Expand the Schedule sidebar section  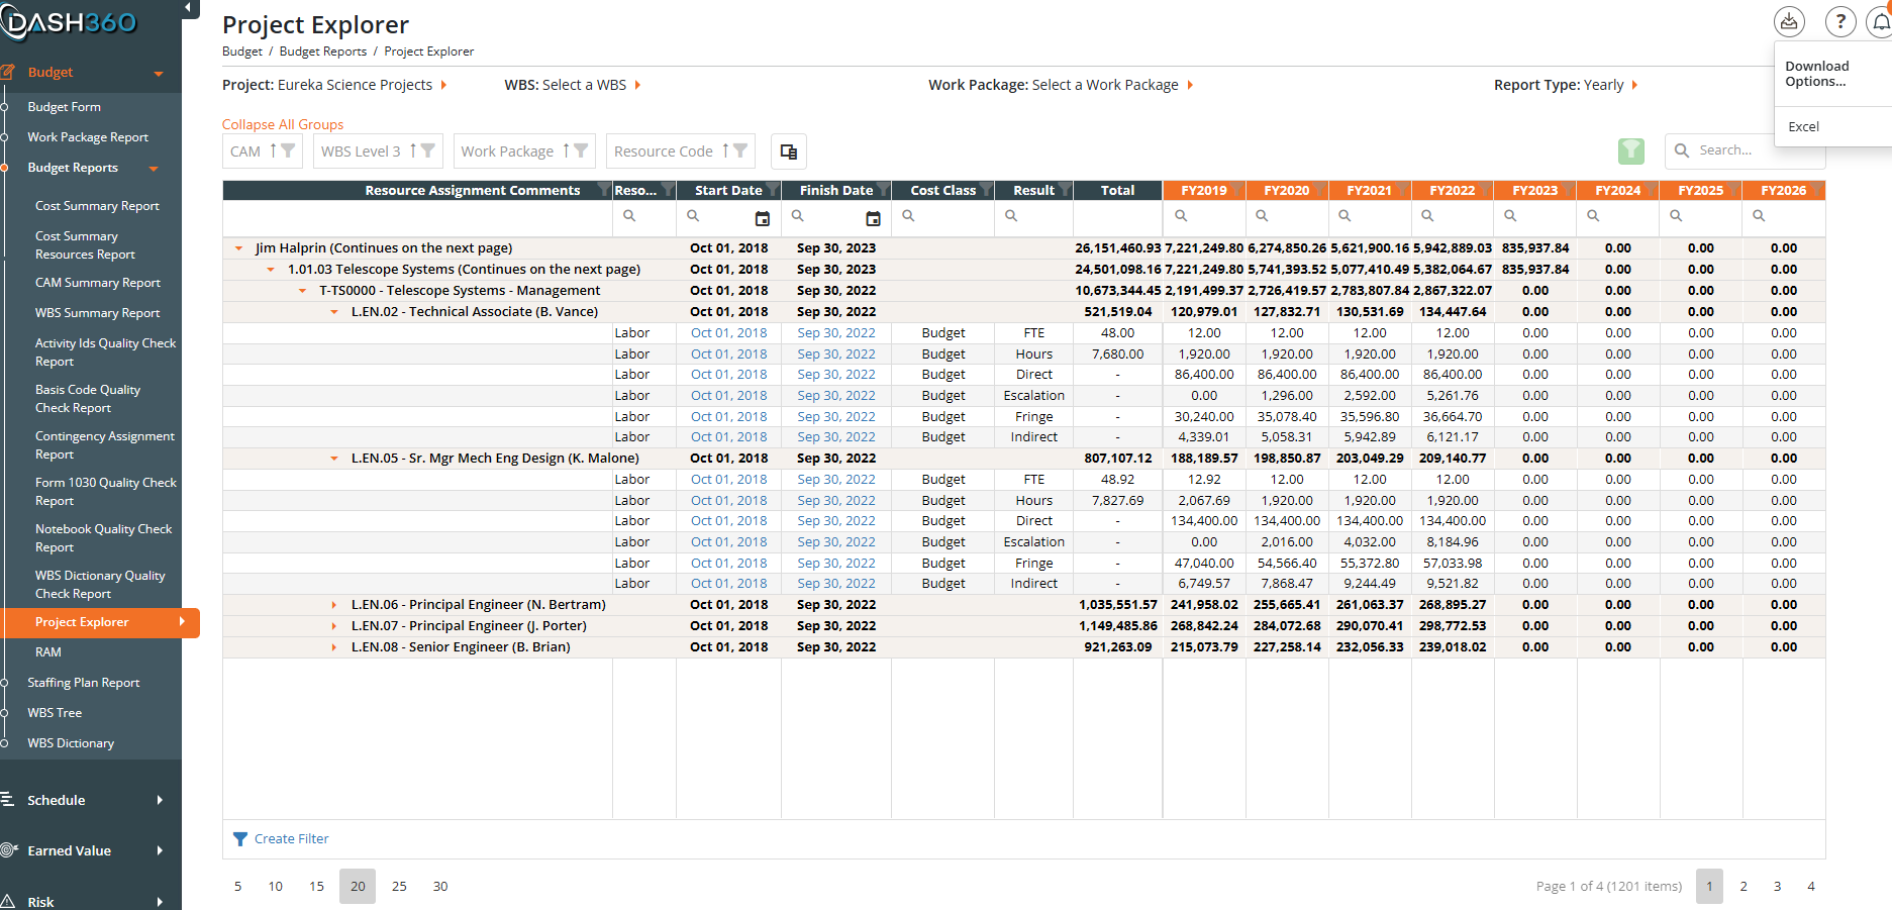(x=159, y=800)
